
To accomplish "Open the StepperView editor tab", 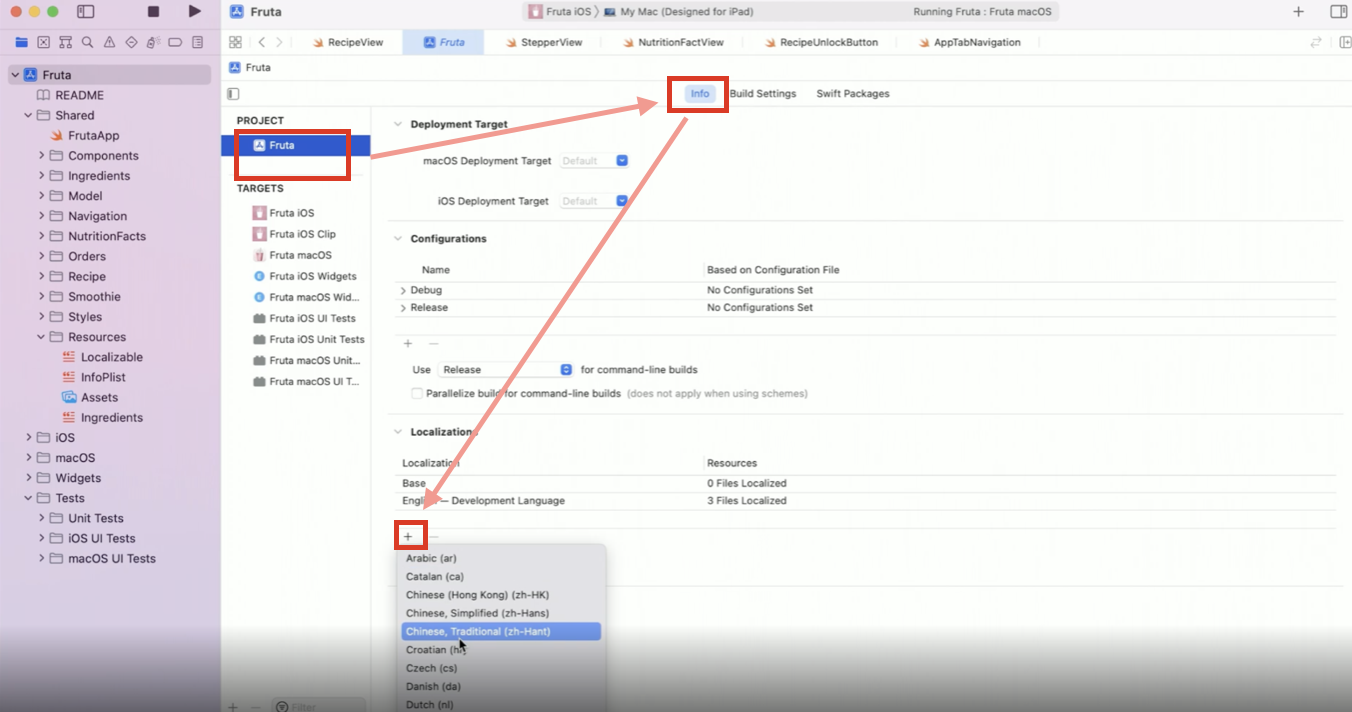I will 543,42.
